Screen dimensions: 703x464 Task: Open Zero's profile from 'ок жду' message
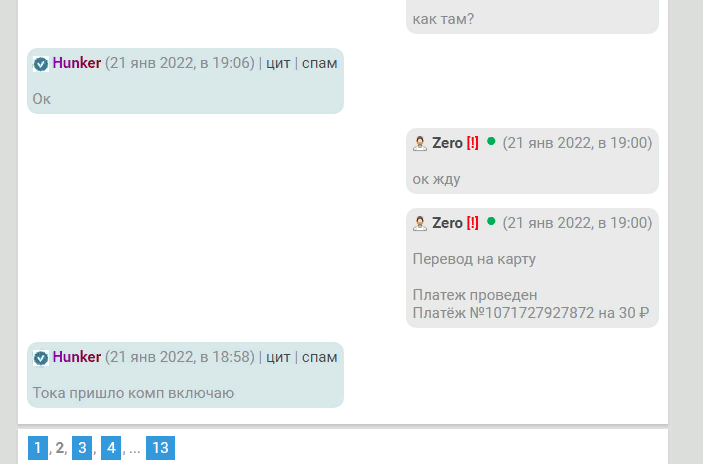click(447, 143)
